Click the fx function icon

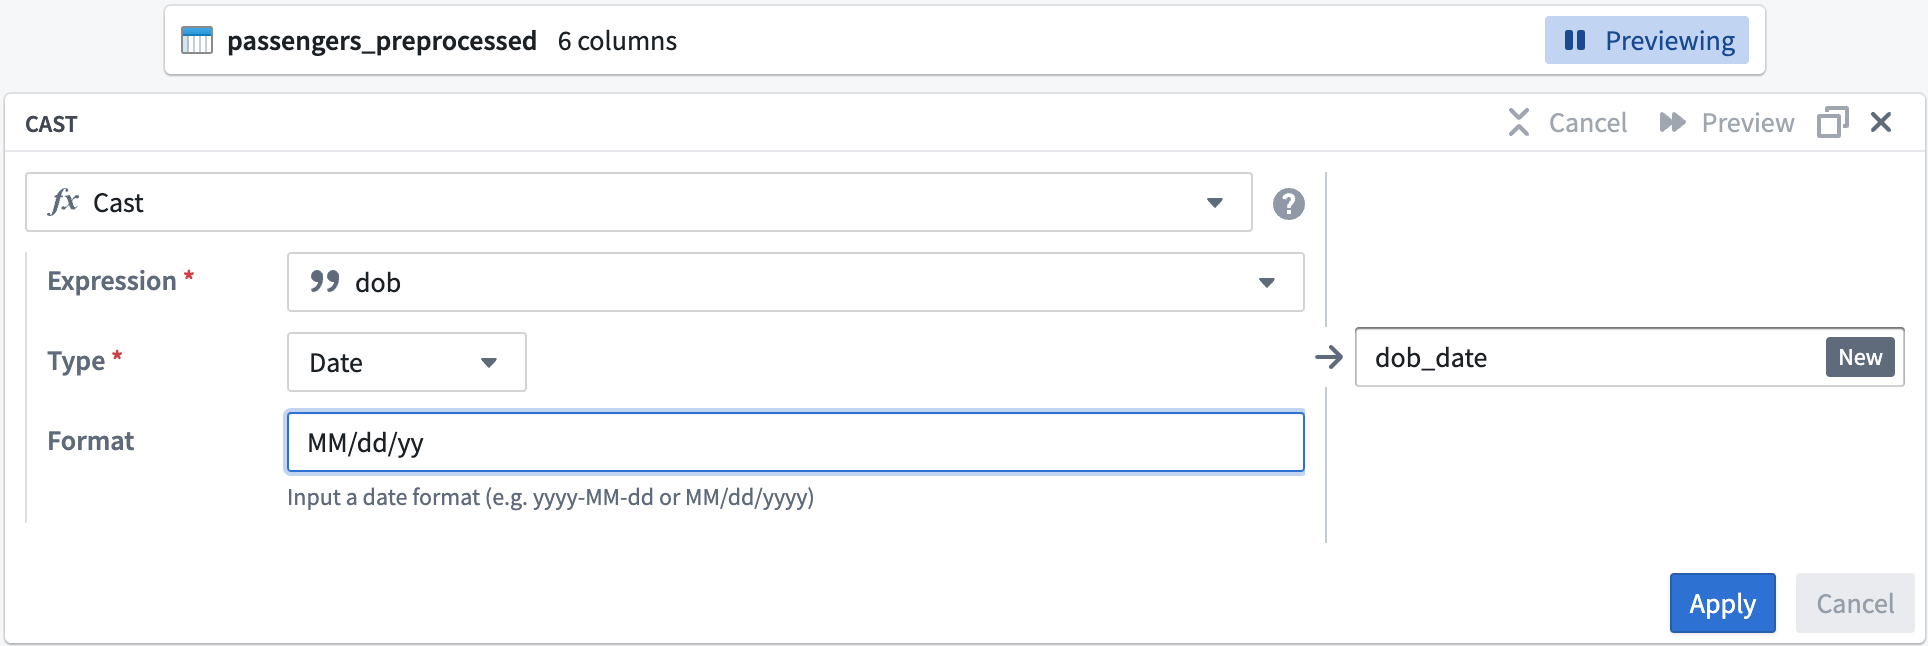pos(64,202)
